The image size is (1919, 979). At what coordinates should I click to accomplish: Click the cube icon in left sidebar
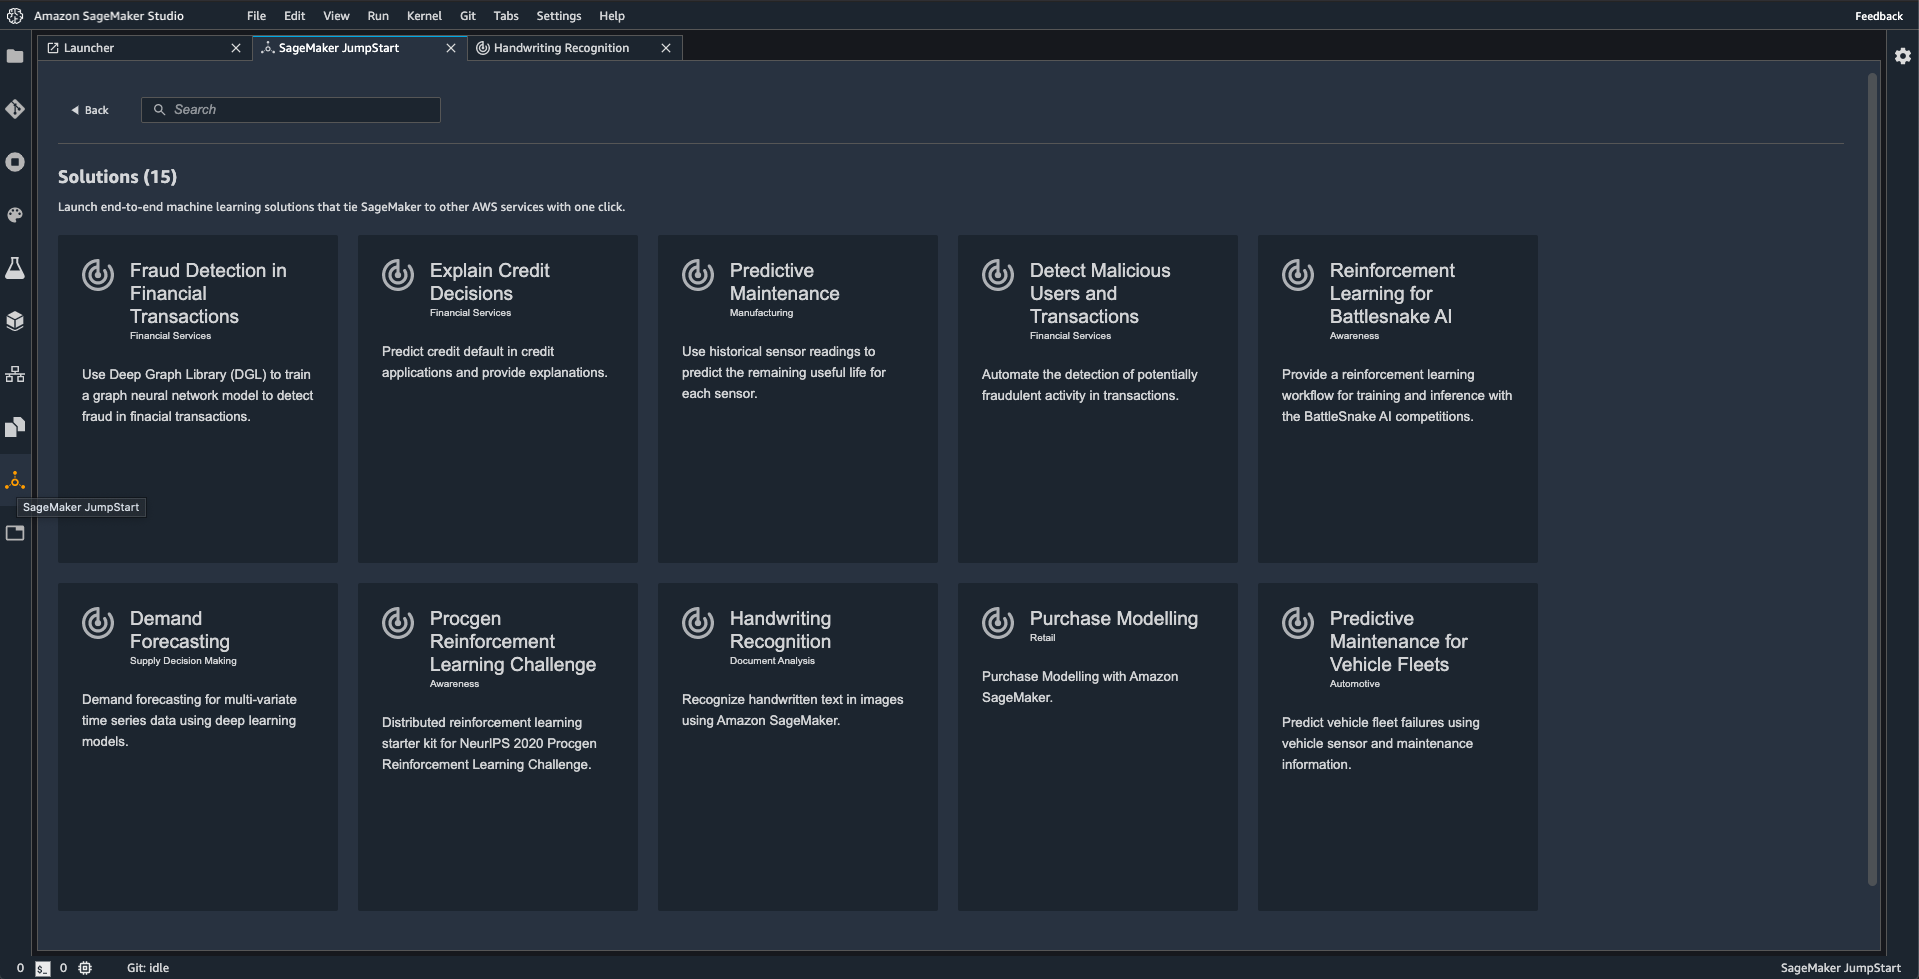15,321
